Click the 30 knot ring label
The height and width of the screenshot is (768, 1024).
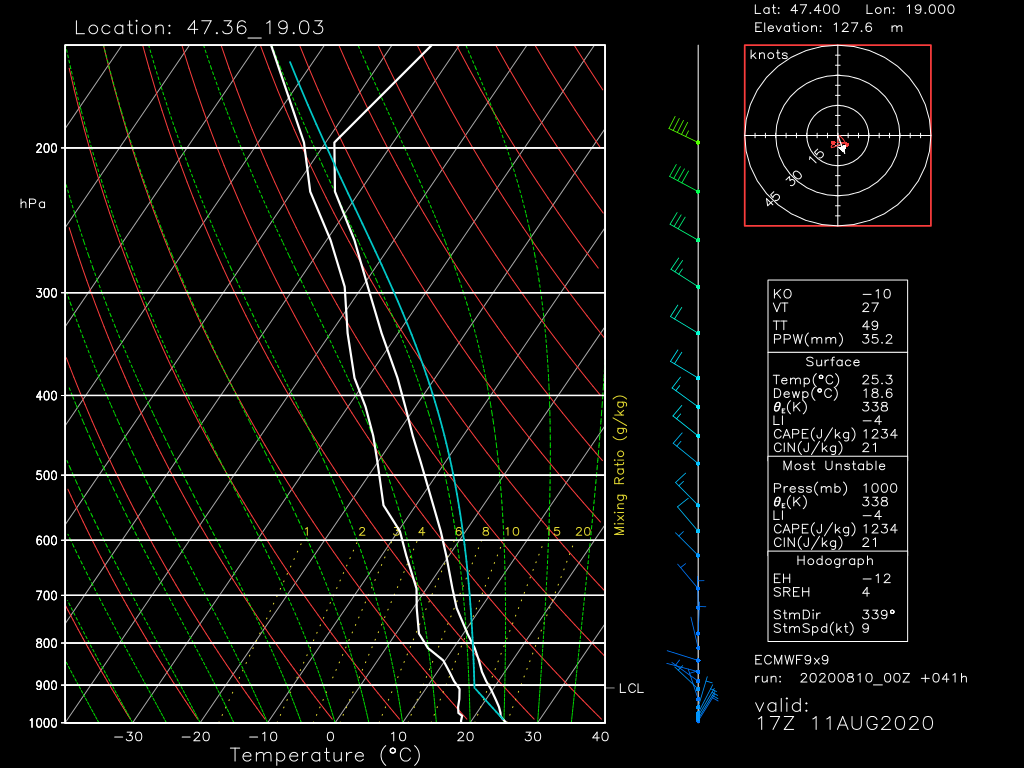click(795, 177)
